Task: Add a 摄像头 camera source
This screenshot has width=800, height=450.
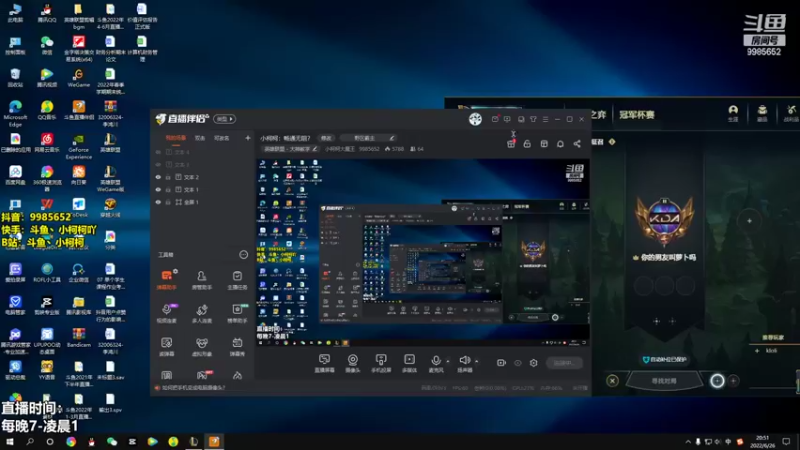Action: pyautogui.click(x=353, y=363)
